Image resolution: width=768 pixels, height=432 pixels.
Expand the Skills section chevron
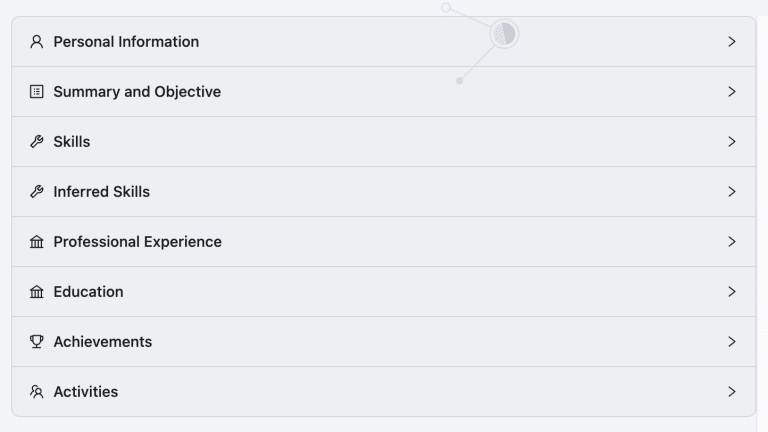pyautogui.click(x=732, y=142)
